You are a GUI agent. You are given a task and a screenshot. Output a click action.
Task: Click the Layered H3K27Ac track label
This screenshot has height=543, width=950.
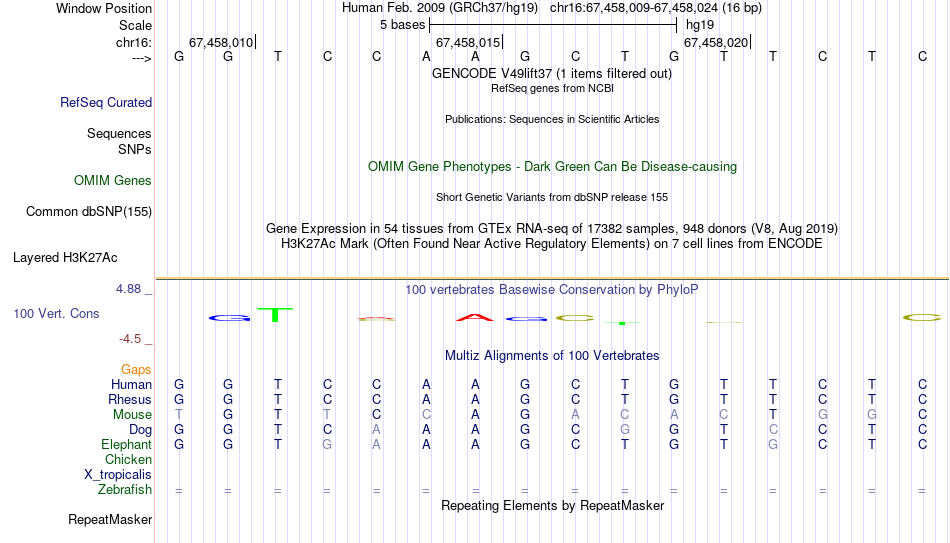coord(65,258)
